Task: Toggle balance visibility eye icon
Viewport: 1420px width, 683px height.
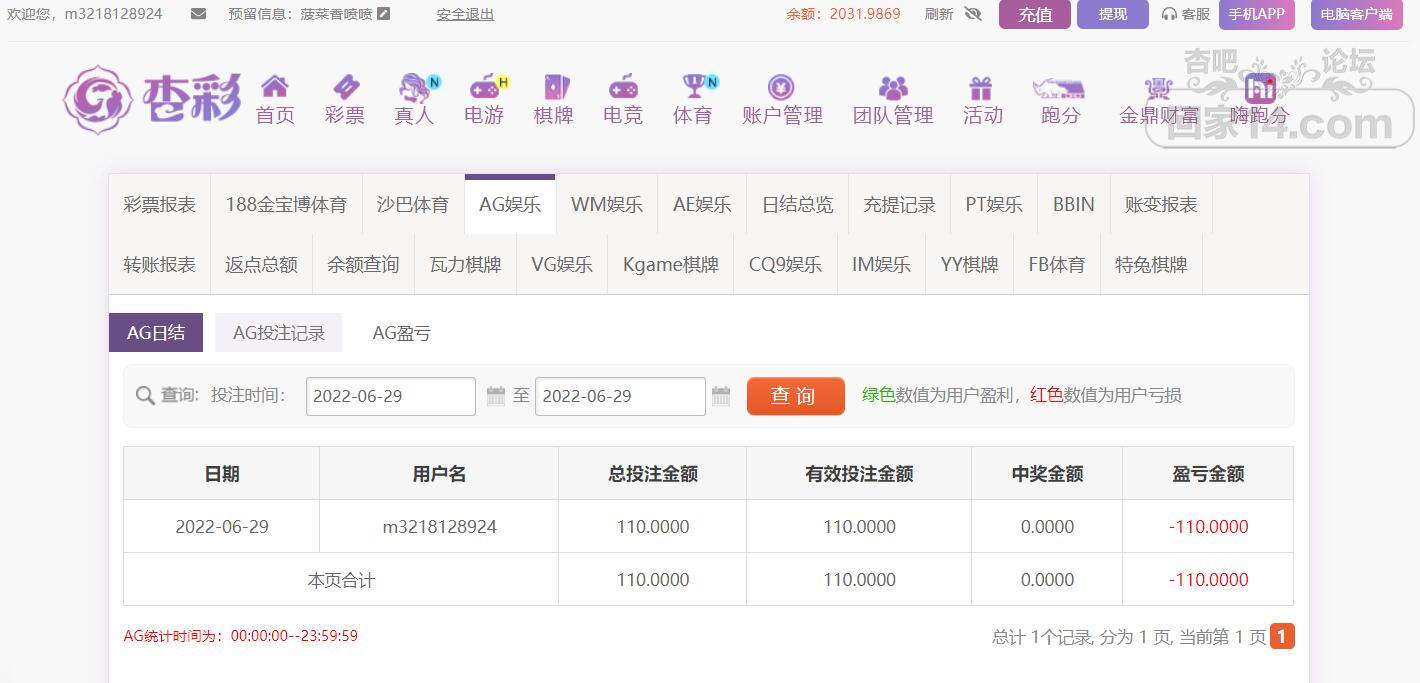Action: coord(973,14)
